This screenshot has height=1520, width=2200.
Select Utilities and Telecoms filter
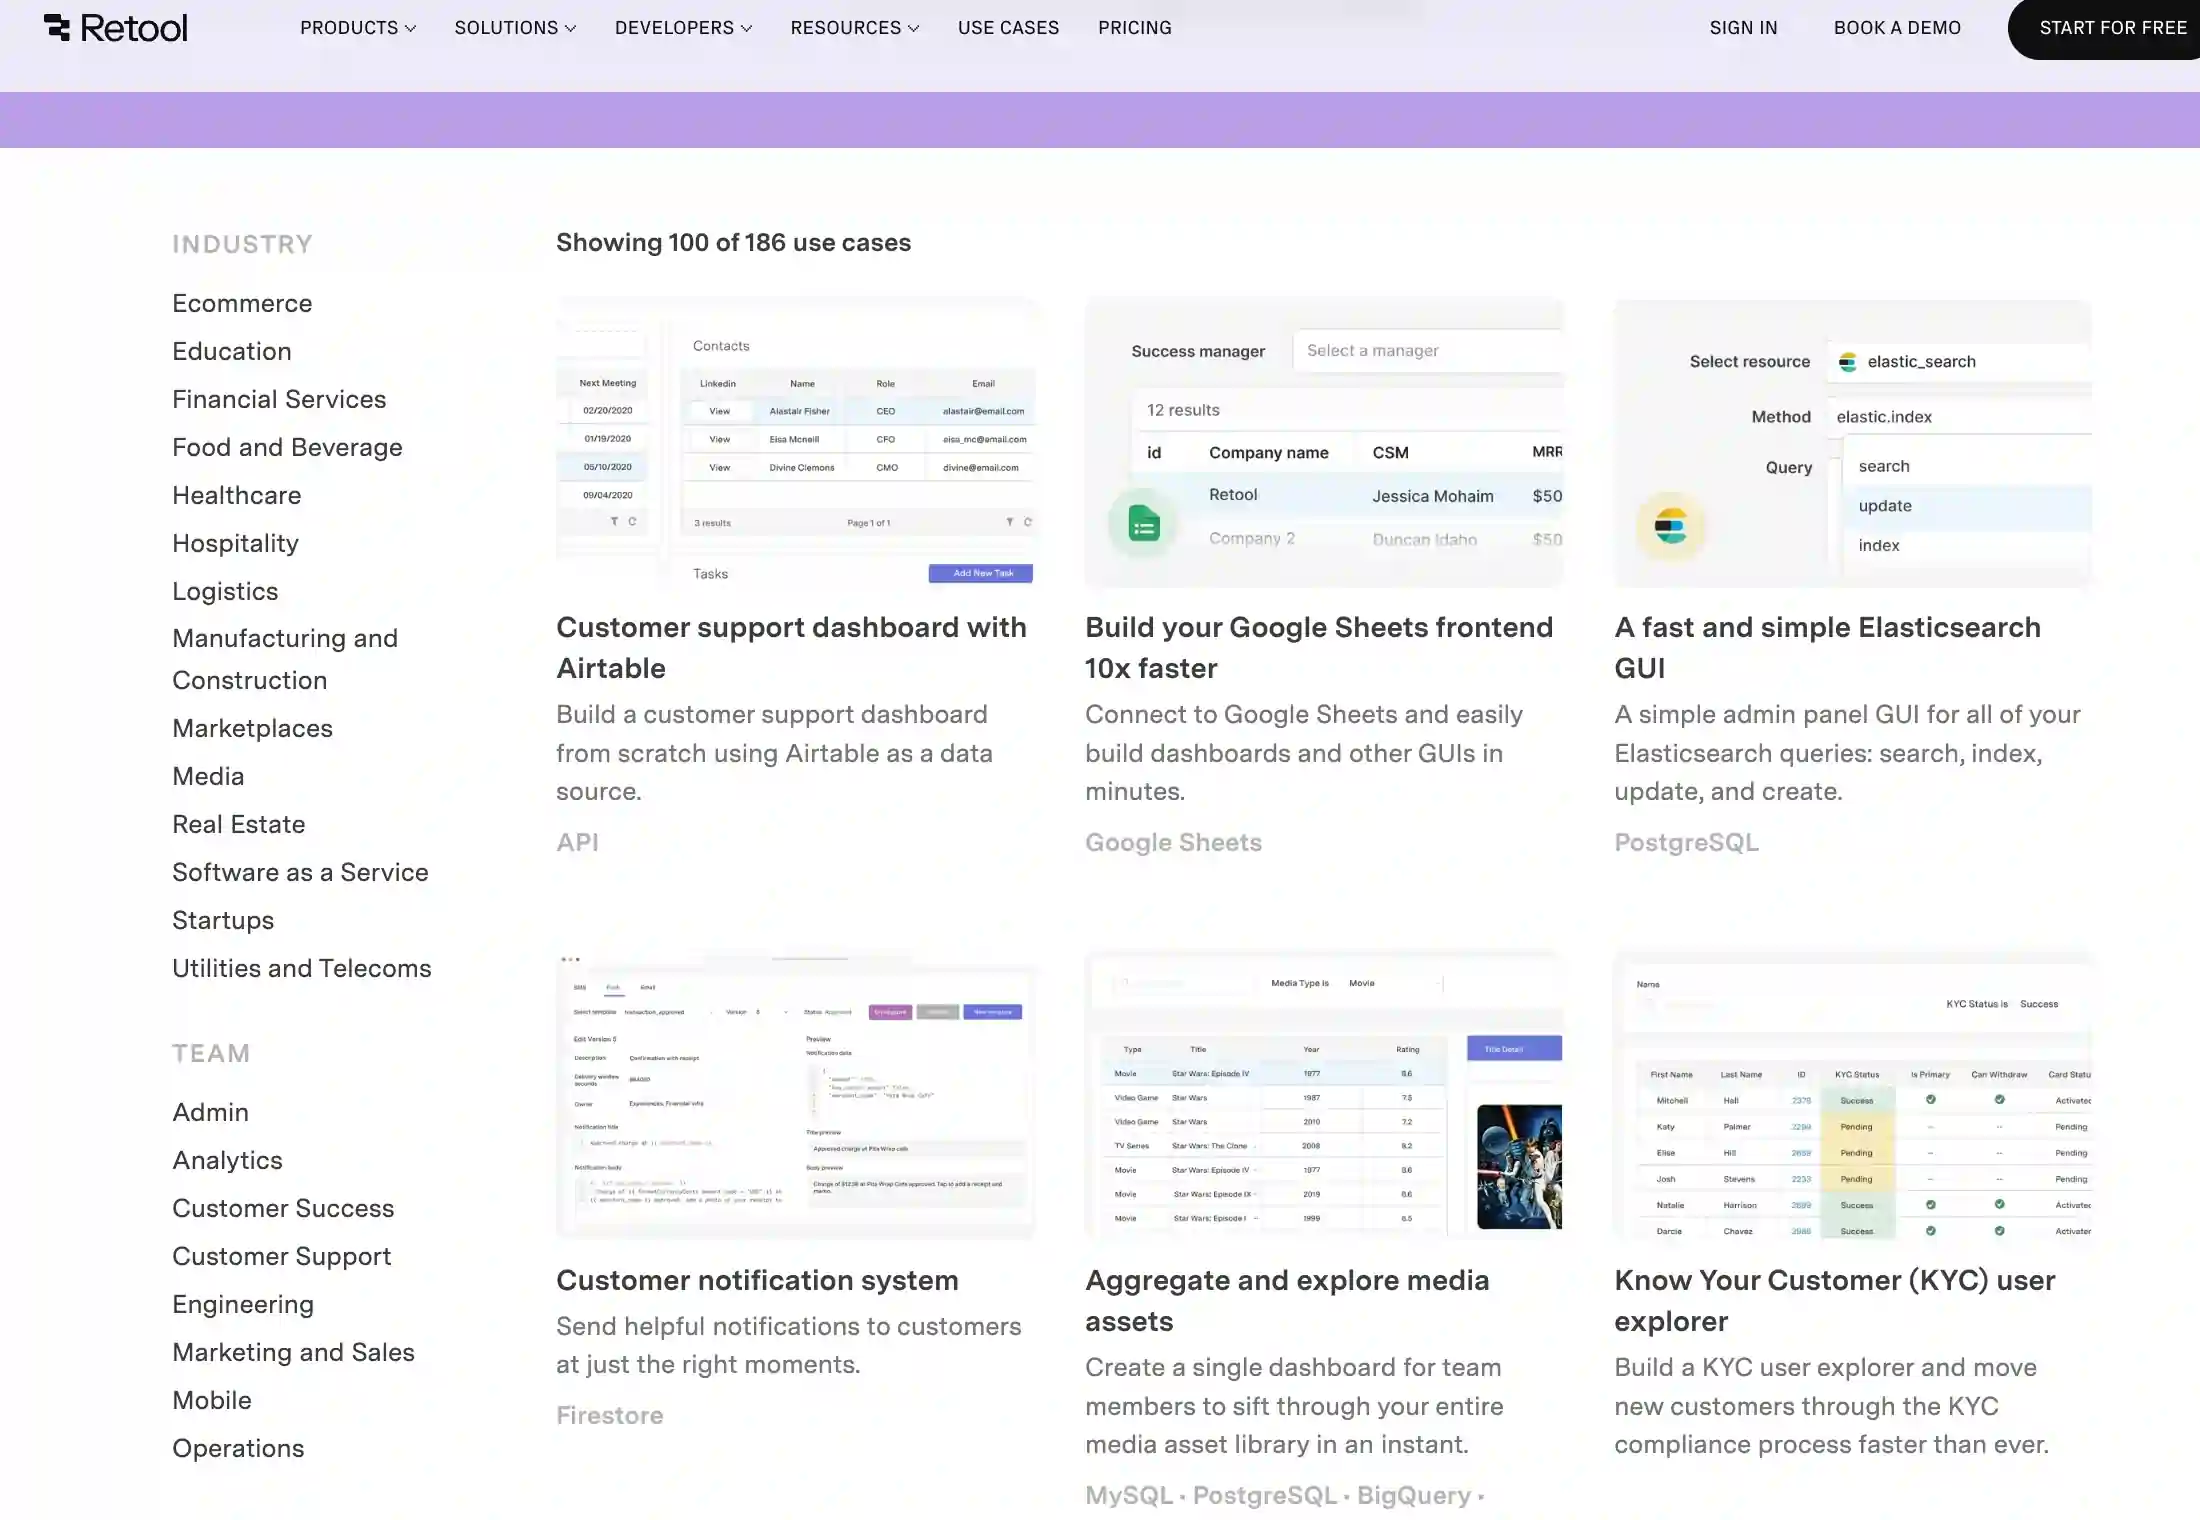[302, 968]
